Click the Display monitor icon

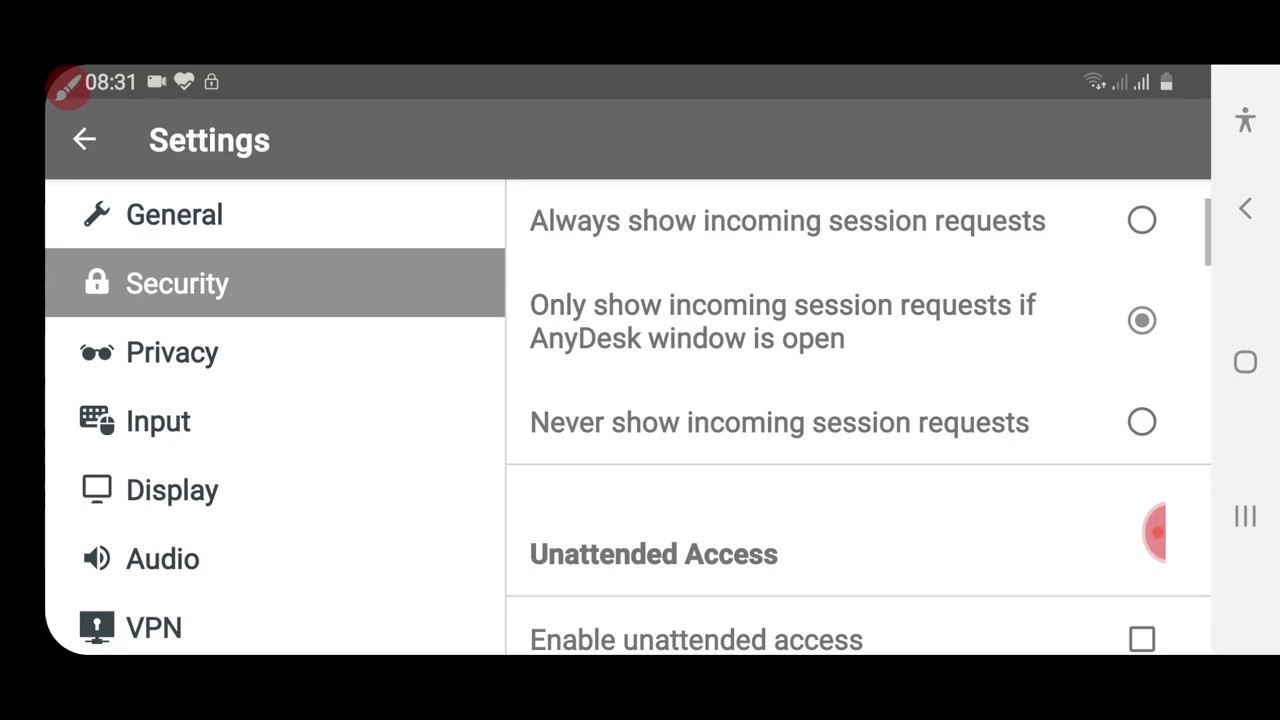(x=97, y=489)
